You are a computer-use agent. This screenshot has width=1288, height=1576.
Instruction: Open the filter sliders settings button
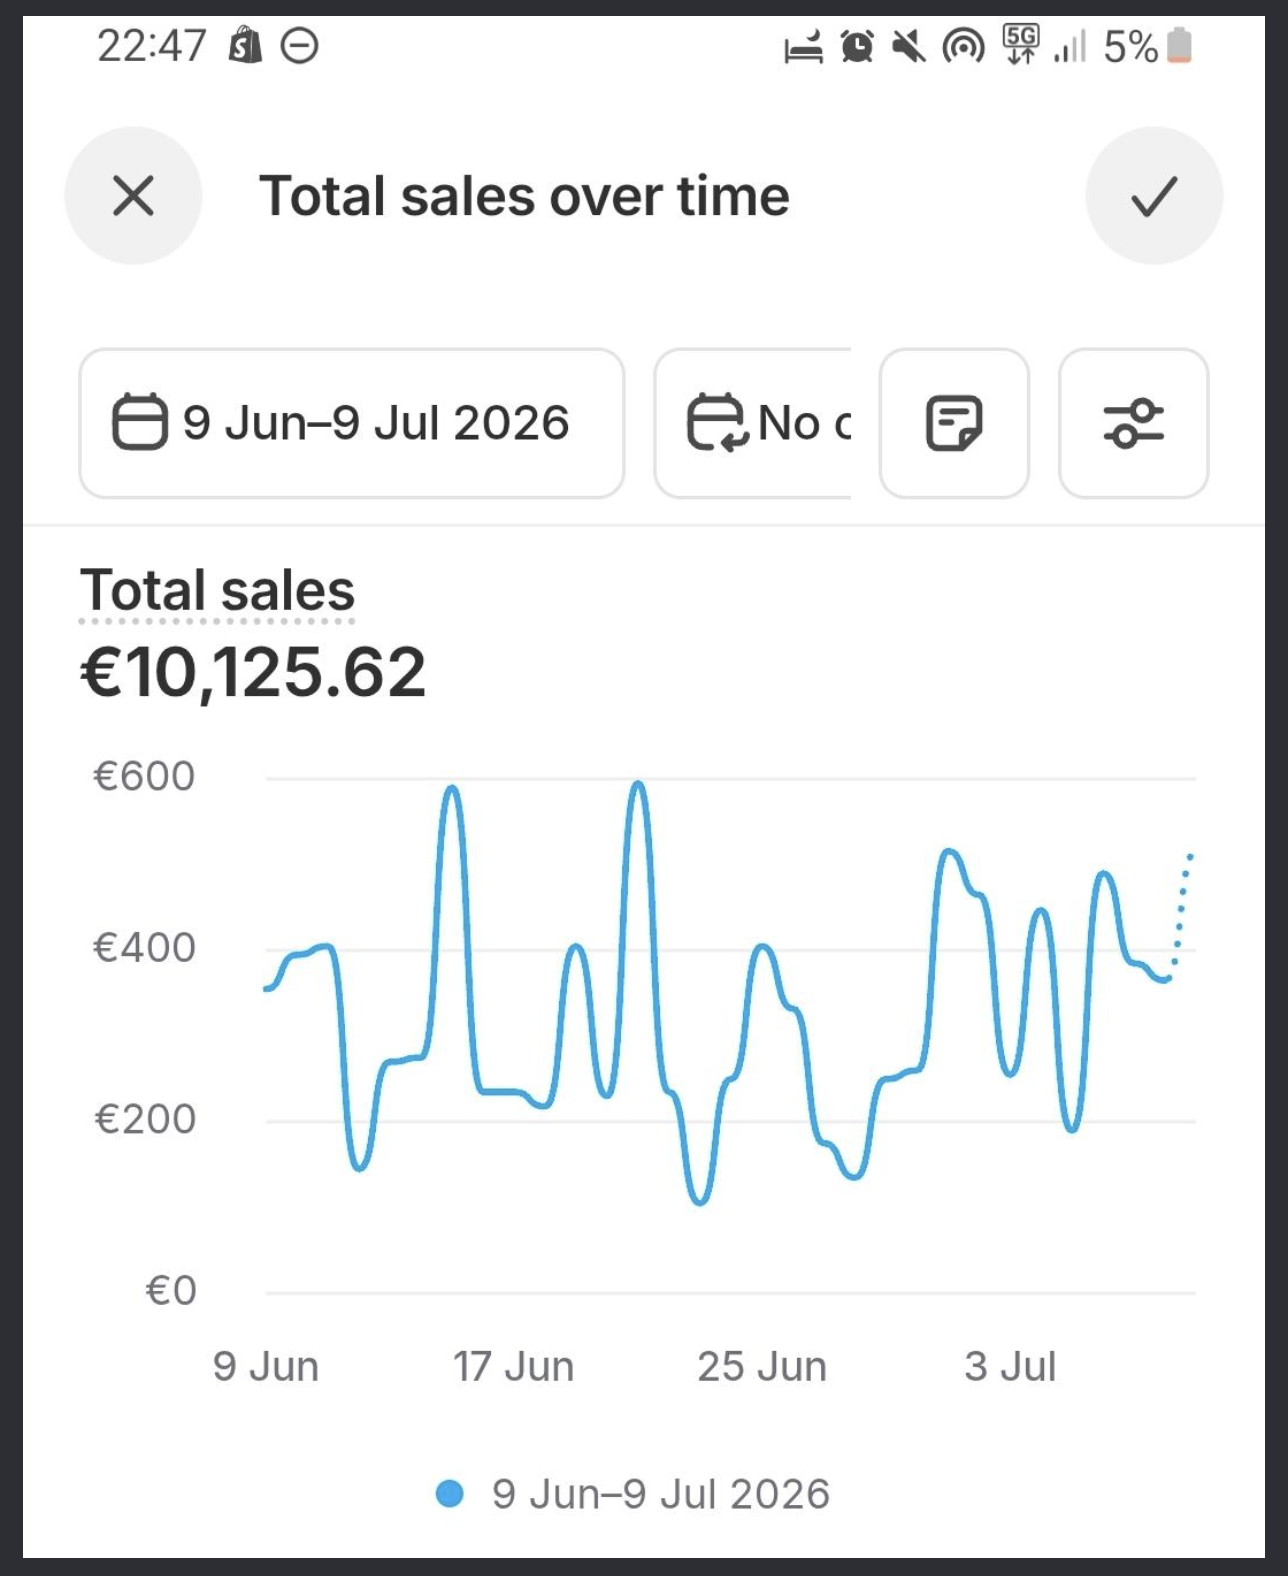click(x=1133, y=423)
